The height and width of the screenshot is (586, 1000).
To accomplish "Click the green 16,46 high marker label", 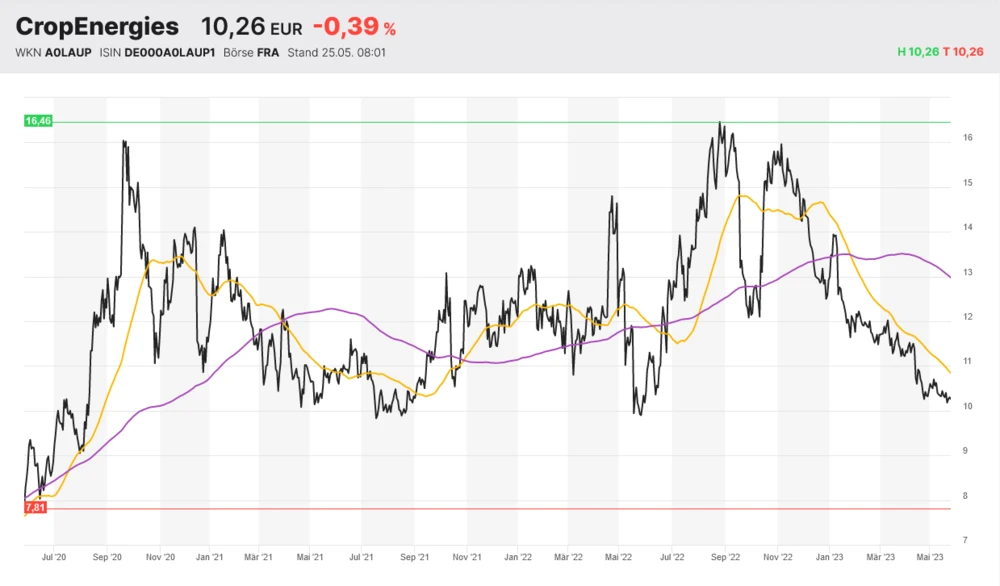I will (38, 121).
